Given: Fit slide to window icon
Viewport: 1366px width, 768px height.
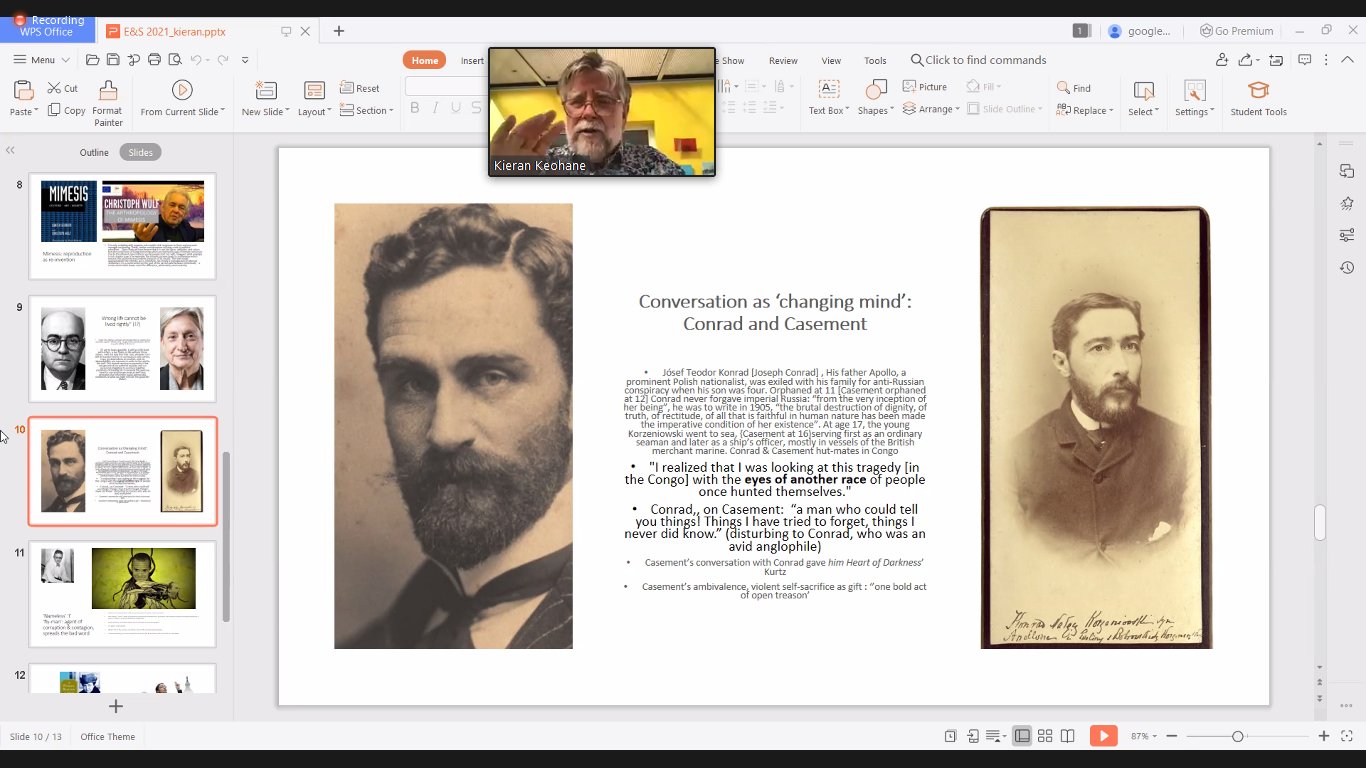Looking at the screenshot, I should pos(1346,736).
